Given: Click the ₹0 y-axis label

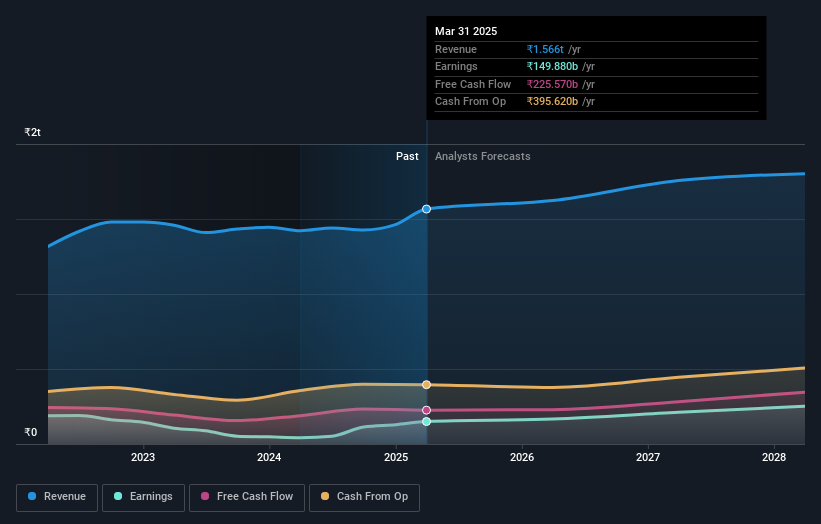Looking at the screenshot, I should pyautogui.click(x=31, y=432).
